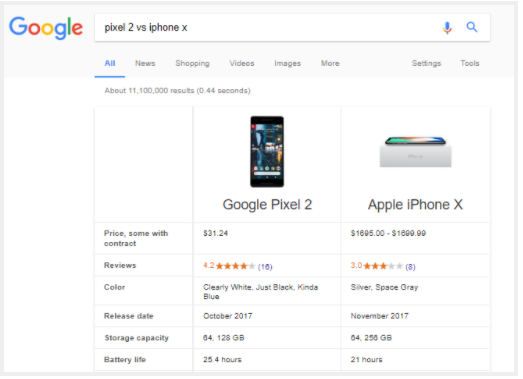Switch to the News tab
Viewport: 523px width, 379px height.
(x=145, y=63)
